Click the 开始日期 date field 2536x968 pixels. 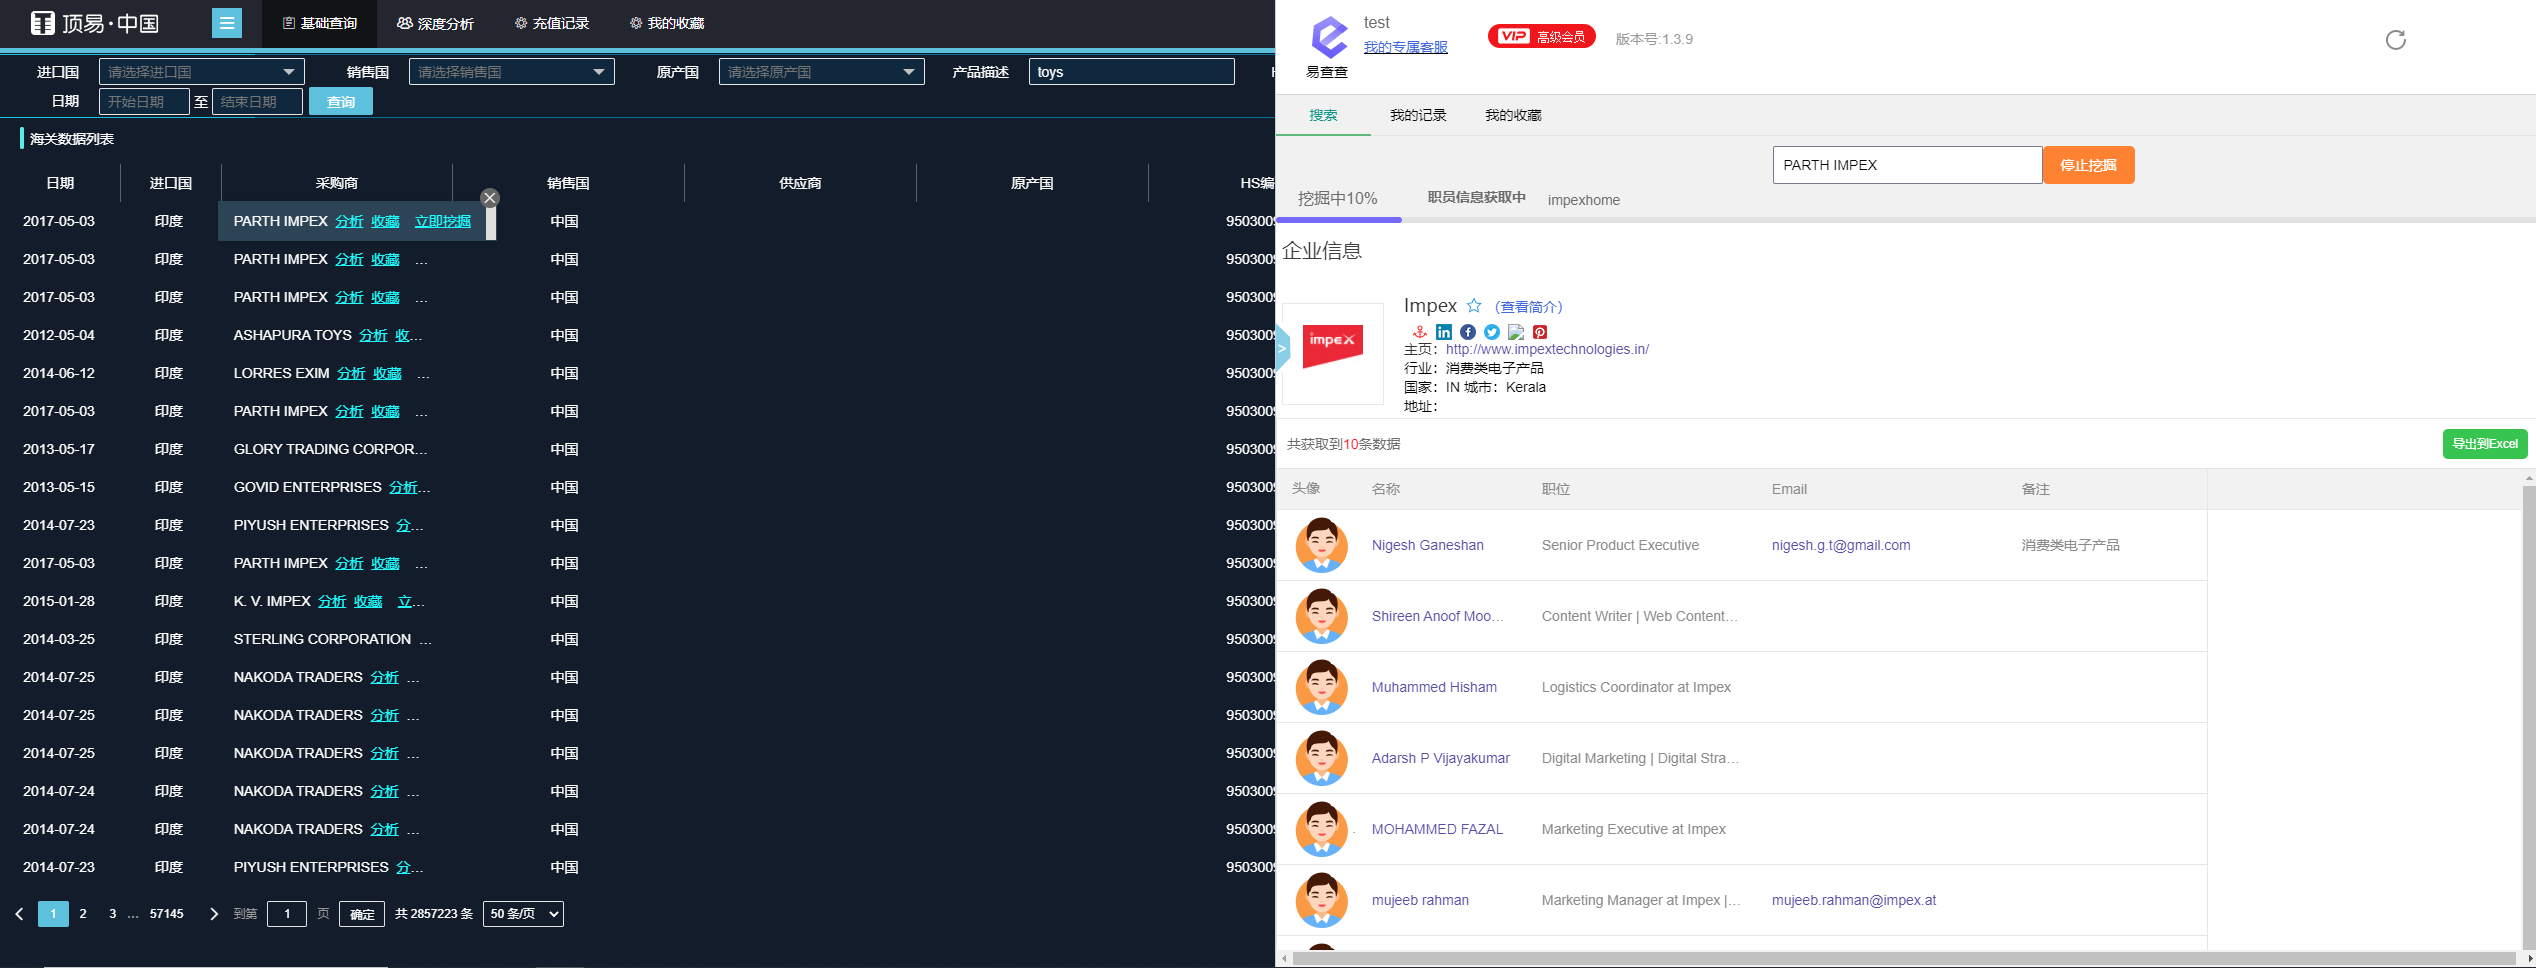pyautogui.click(x=144, y=102)
